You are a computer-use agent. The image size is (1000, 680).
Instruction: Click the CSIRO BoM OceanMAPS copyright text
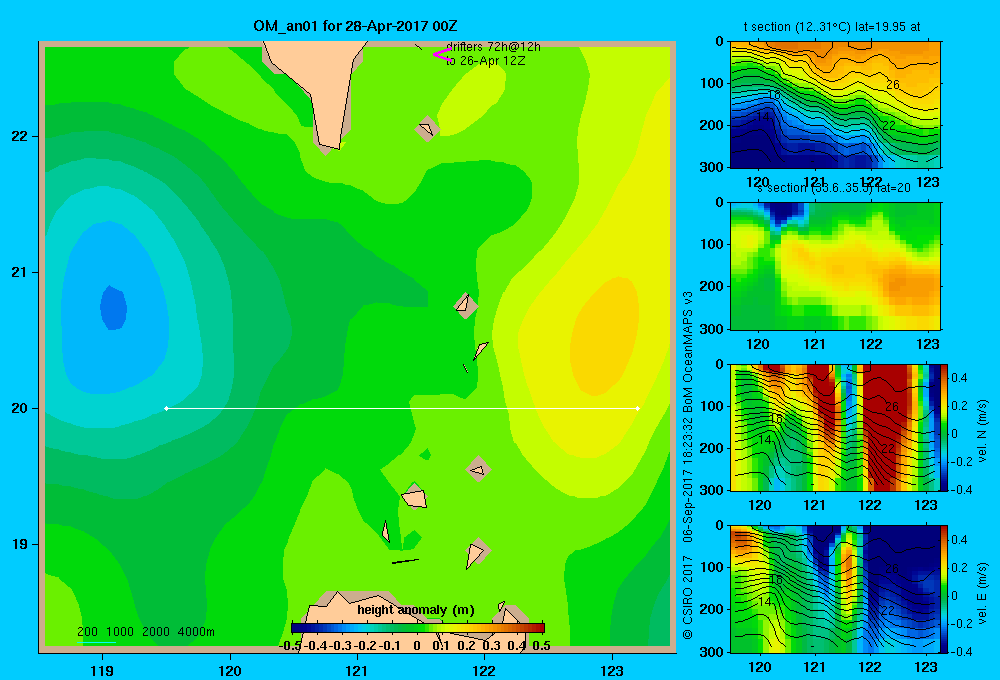coord(688,465)
